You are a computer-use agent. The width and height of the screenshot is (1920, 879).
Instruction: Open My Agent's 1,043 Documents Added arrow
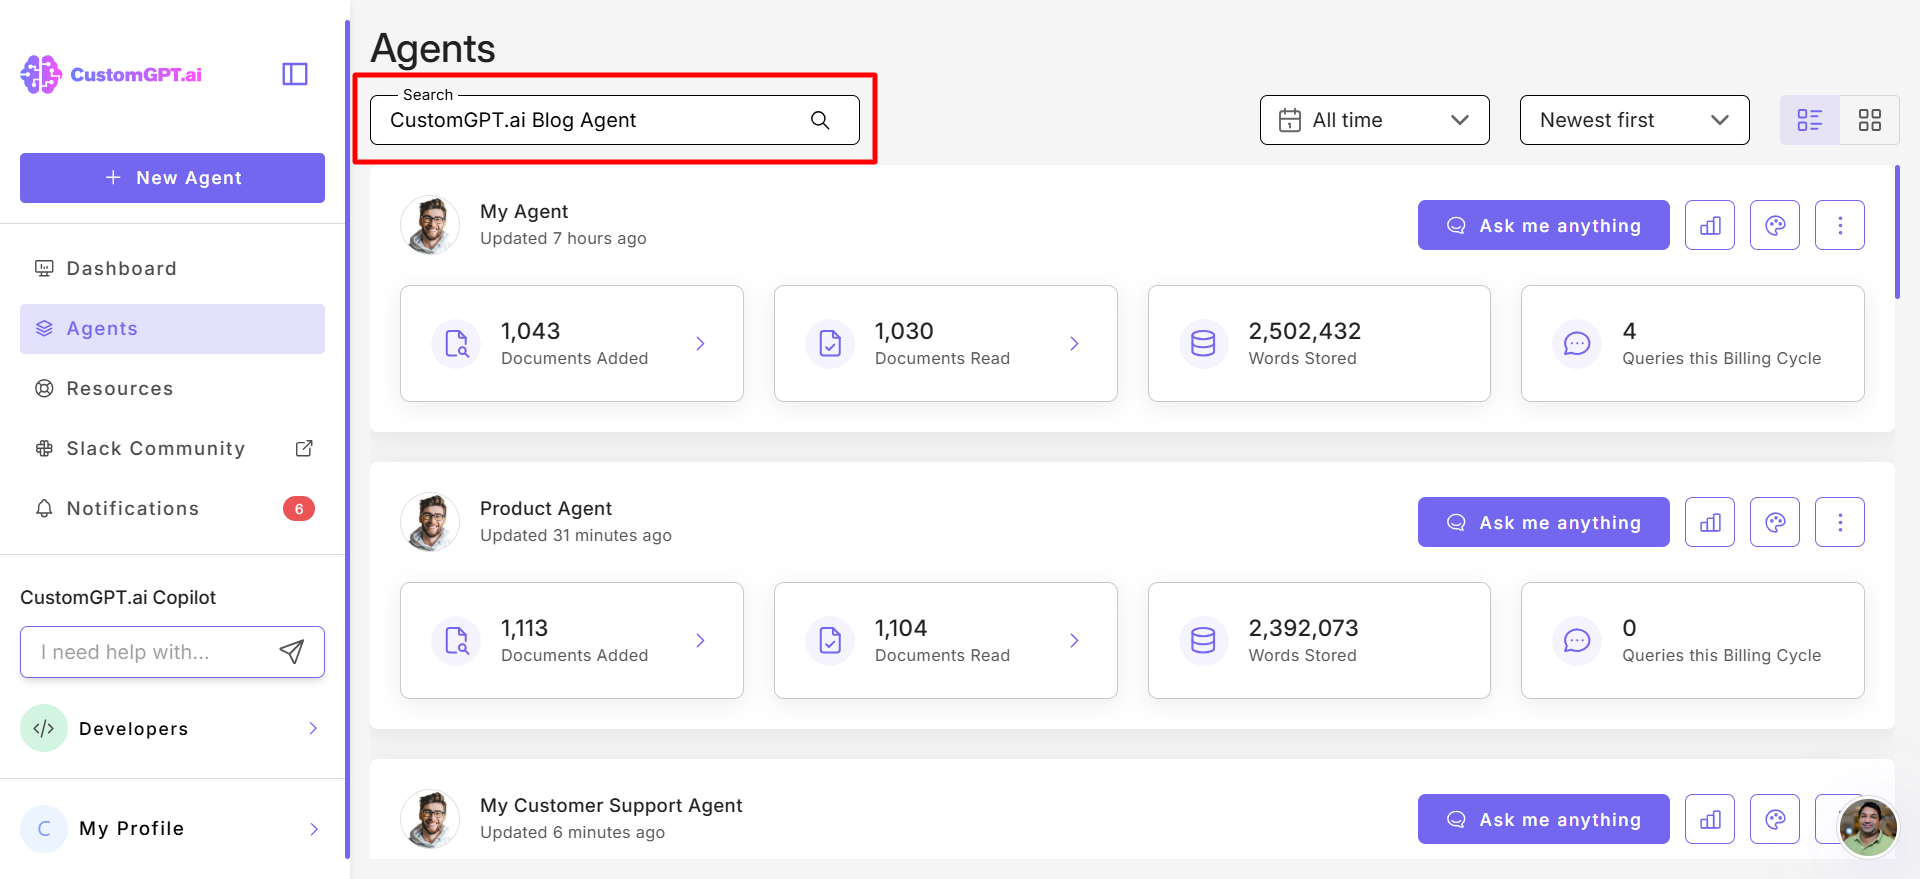pos(700,344)
